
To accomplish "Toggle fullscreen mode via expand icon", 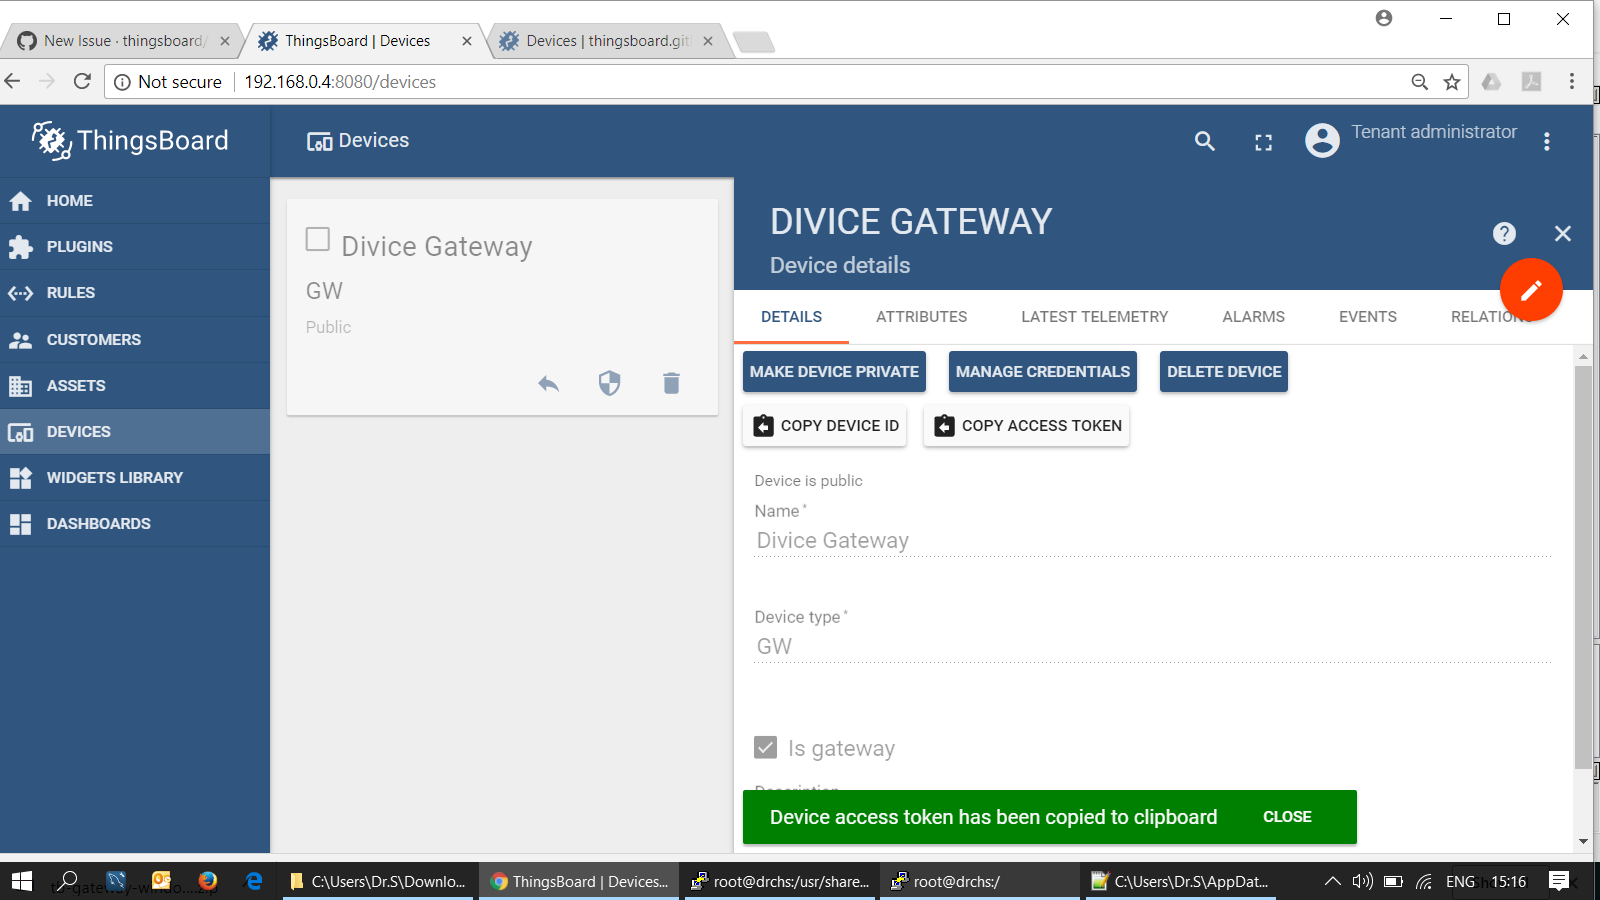I will pyautogui.click(x=1263, y=141).
